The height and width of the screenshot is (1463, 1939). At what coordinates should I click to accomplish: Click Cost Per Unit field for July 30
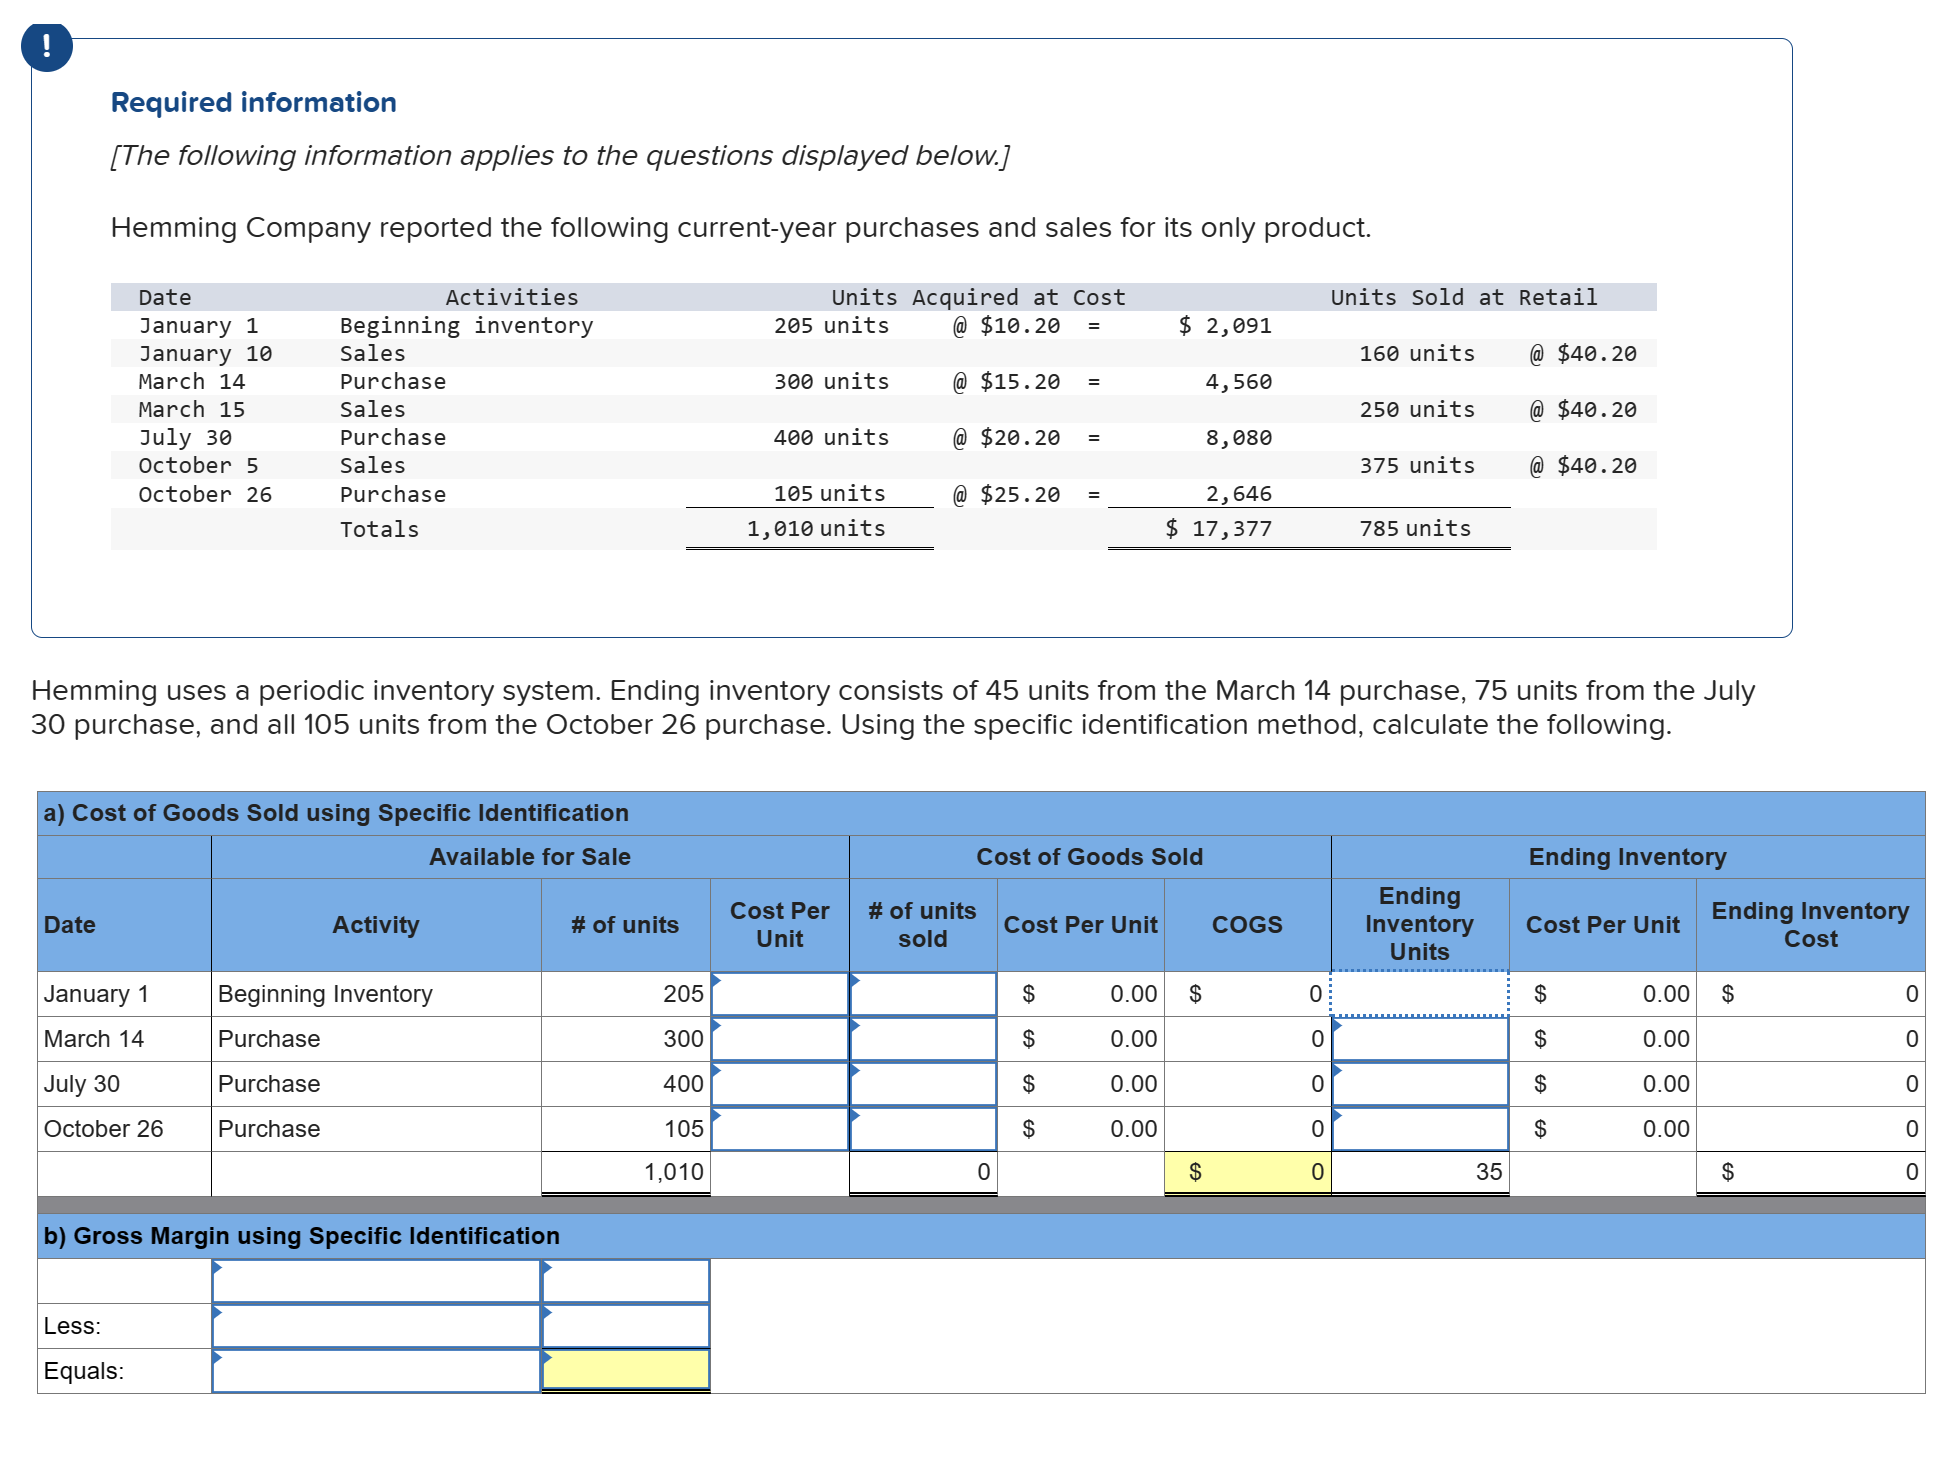780,1084
